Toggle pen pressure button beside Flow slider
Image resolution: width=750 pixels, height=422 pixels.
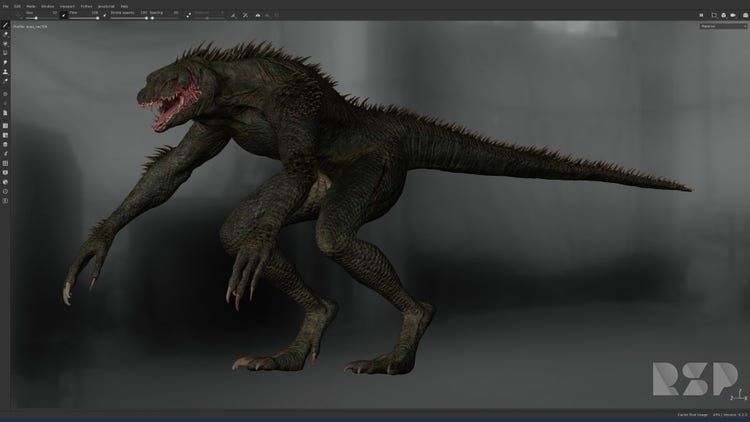[65, 15]
